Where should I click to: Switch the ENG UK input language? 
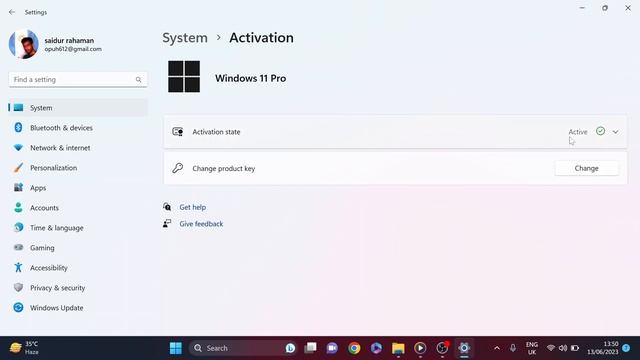(531, 348)
